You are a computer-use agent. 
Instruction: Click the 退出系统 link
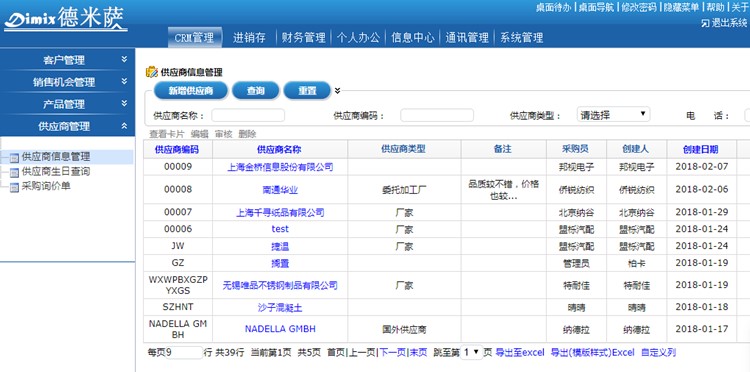coord(729,23)
